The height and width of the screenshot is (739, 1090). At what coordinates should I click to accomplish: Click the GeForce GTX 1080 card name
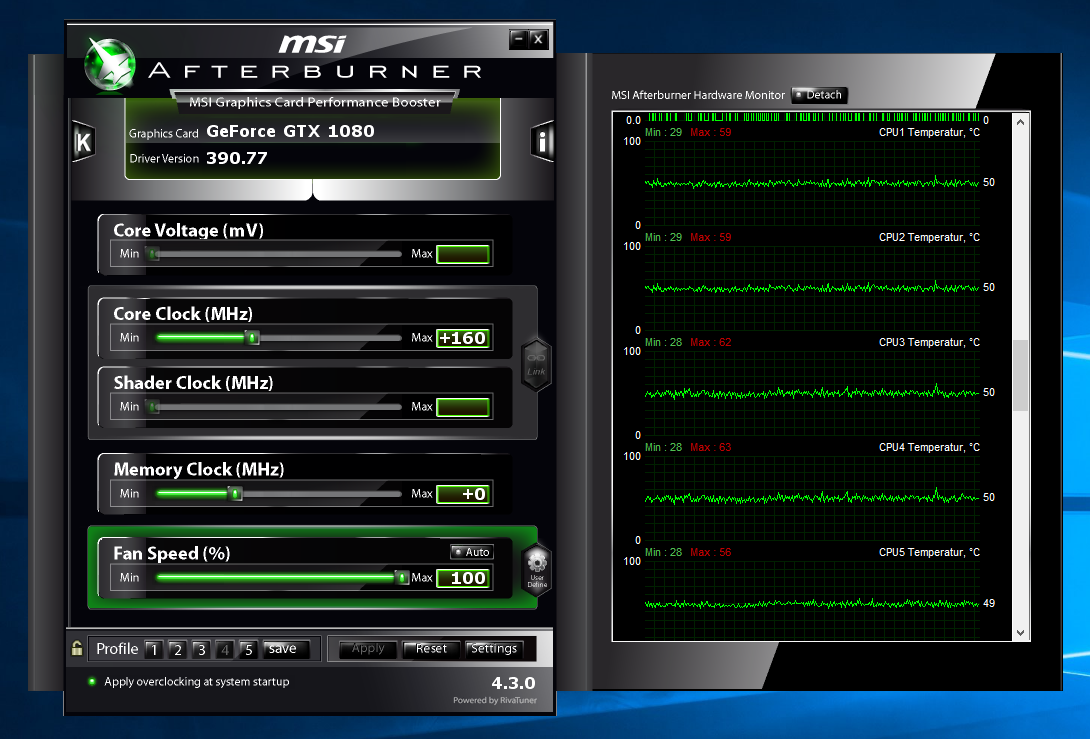click(291, 131)
